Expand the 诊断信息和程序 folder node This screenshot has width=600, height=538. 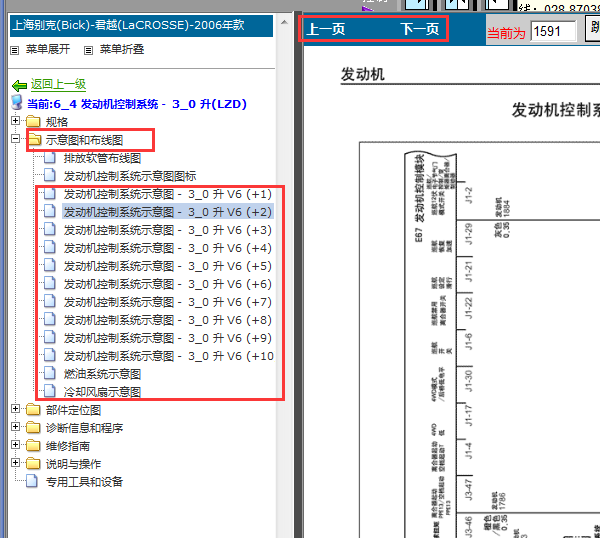point(15,426)
